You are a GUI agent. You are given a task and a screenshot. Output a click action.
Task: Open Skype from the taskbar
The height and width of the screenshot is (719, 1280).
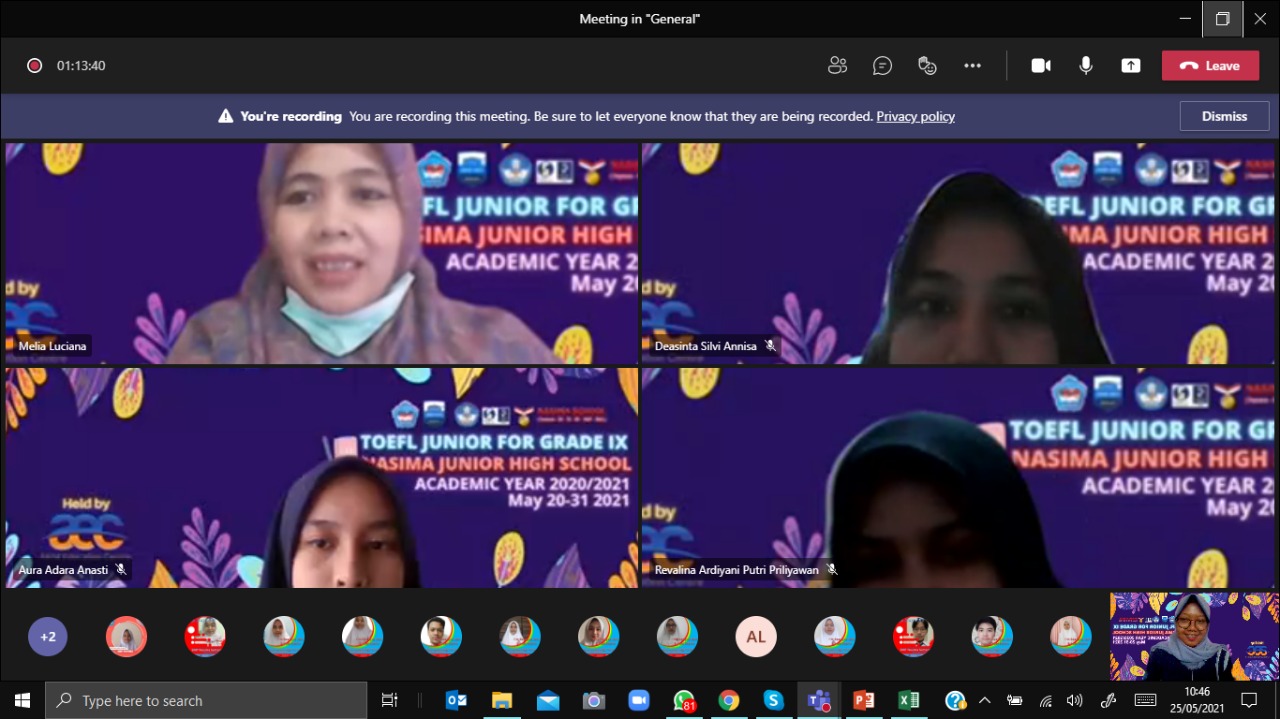[773, 701]
